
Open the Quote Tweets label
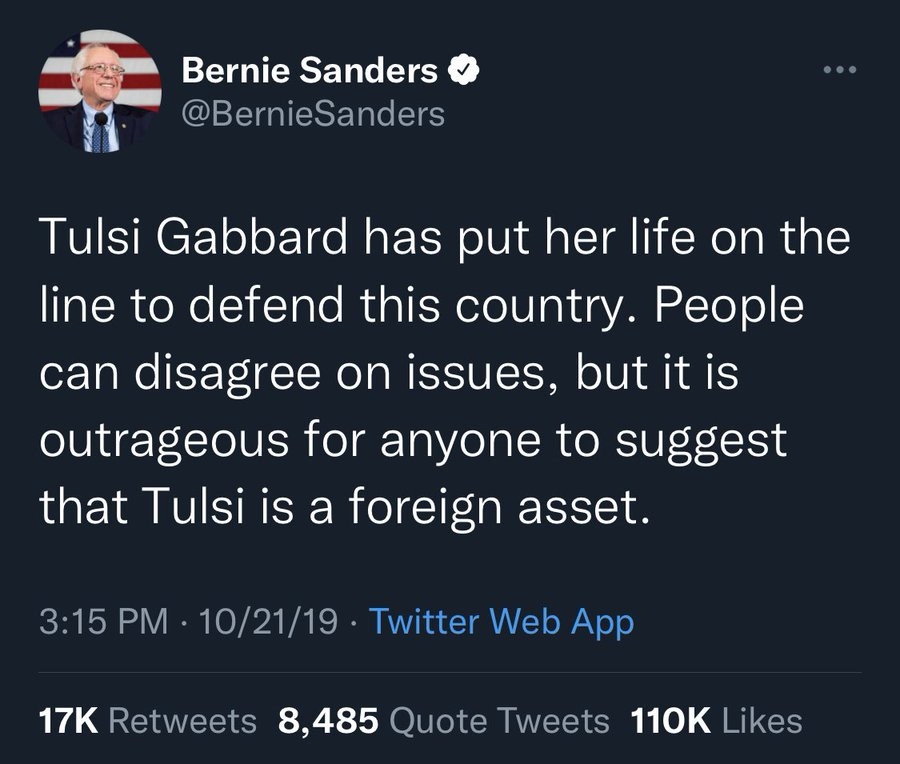point(497,720)
